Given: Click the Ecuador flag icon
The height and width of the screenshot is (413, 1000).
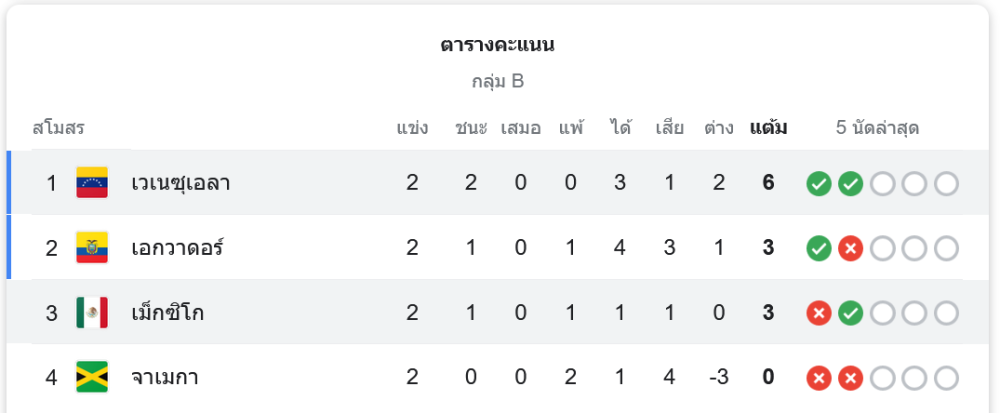Looking at the screenshot, I should coord(92,248).
